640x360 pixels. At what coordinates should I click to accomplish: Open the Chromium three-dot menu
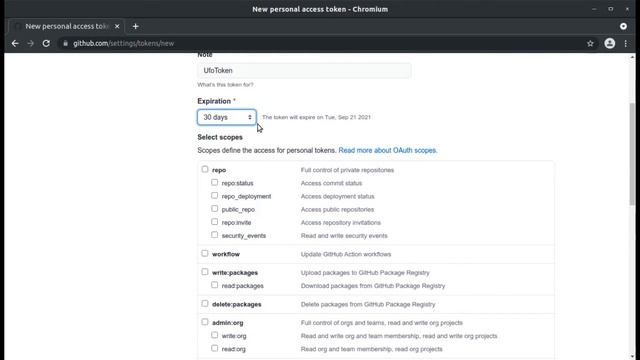click(x=626, y=43)
